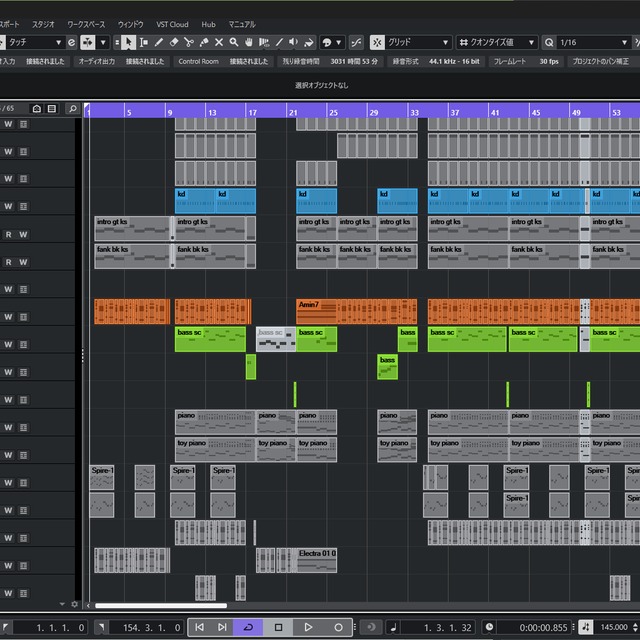Click the 145.000 tempo field
The width and height of the screenshot is (640, 640).
pyautogui.click(x=615, y=627)
